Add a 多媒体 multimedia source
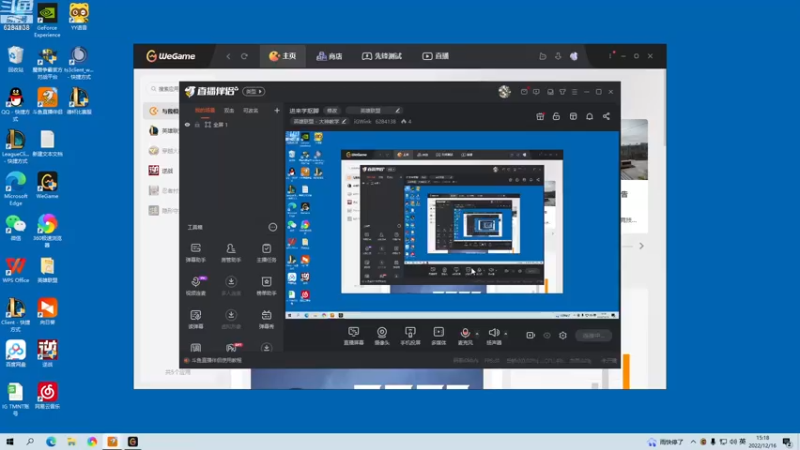The image size is (800, 450). 439,336
